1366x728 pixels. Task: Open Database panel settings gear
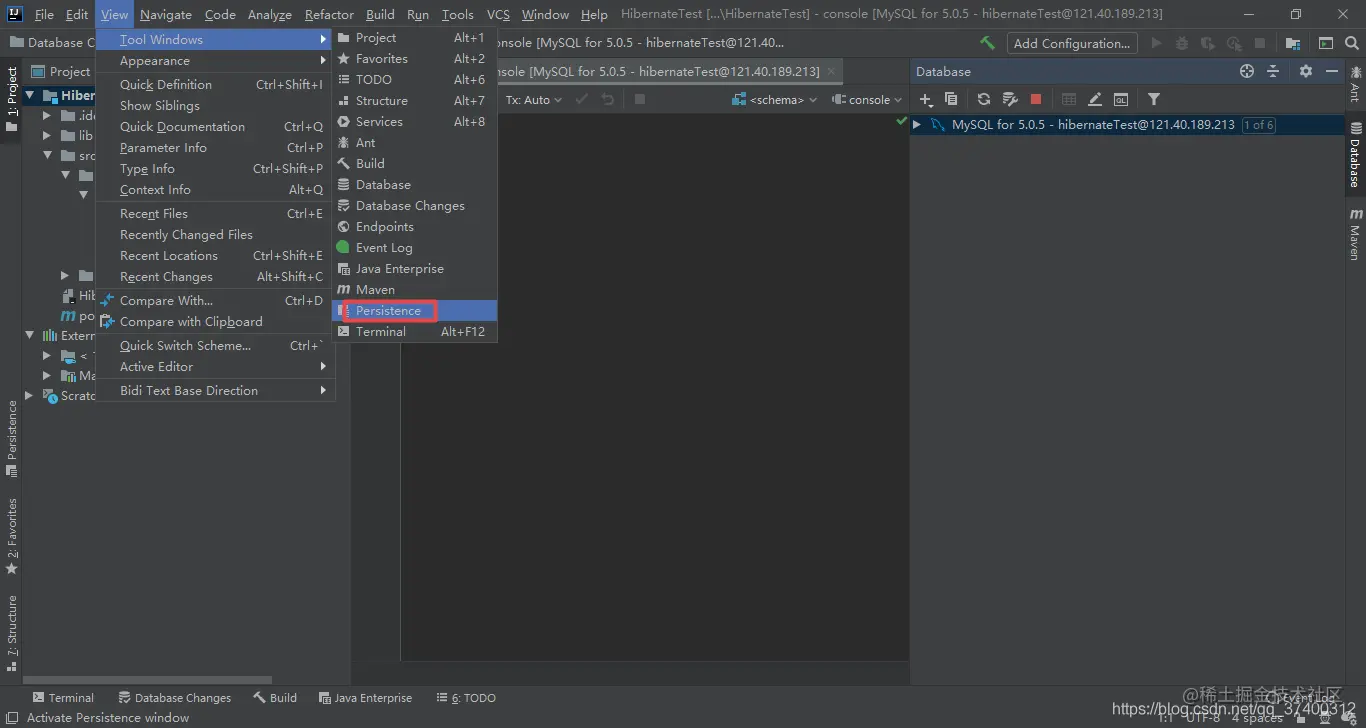[x=1306, y=71]
